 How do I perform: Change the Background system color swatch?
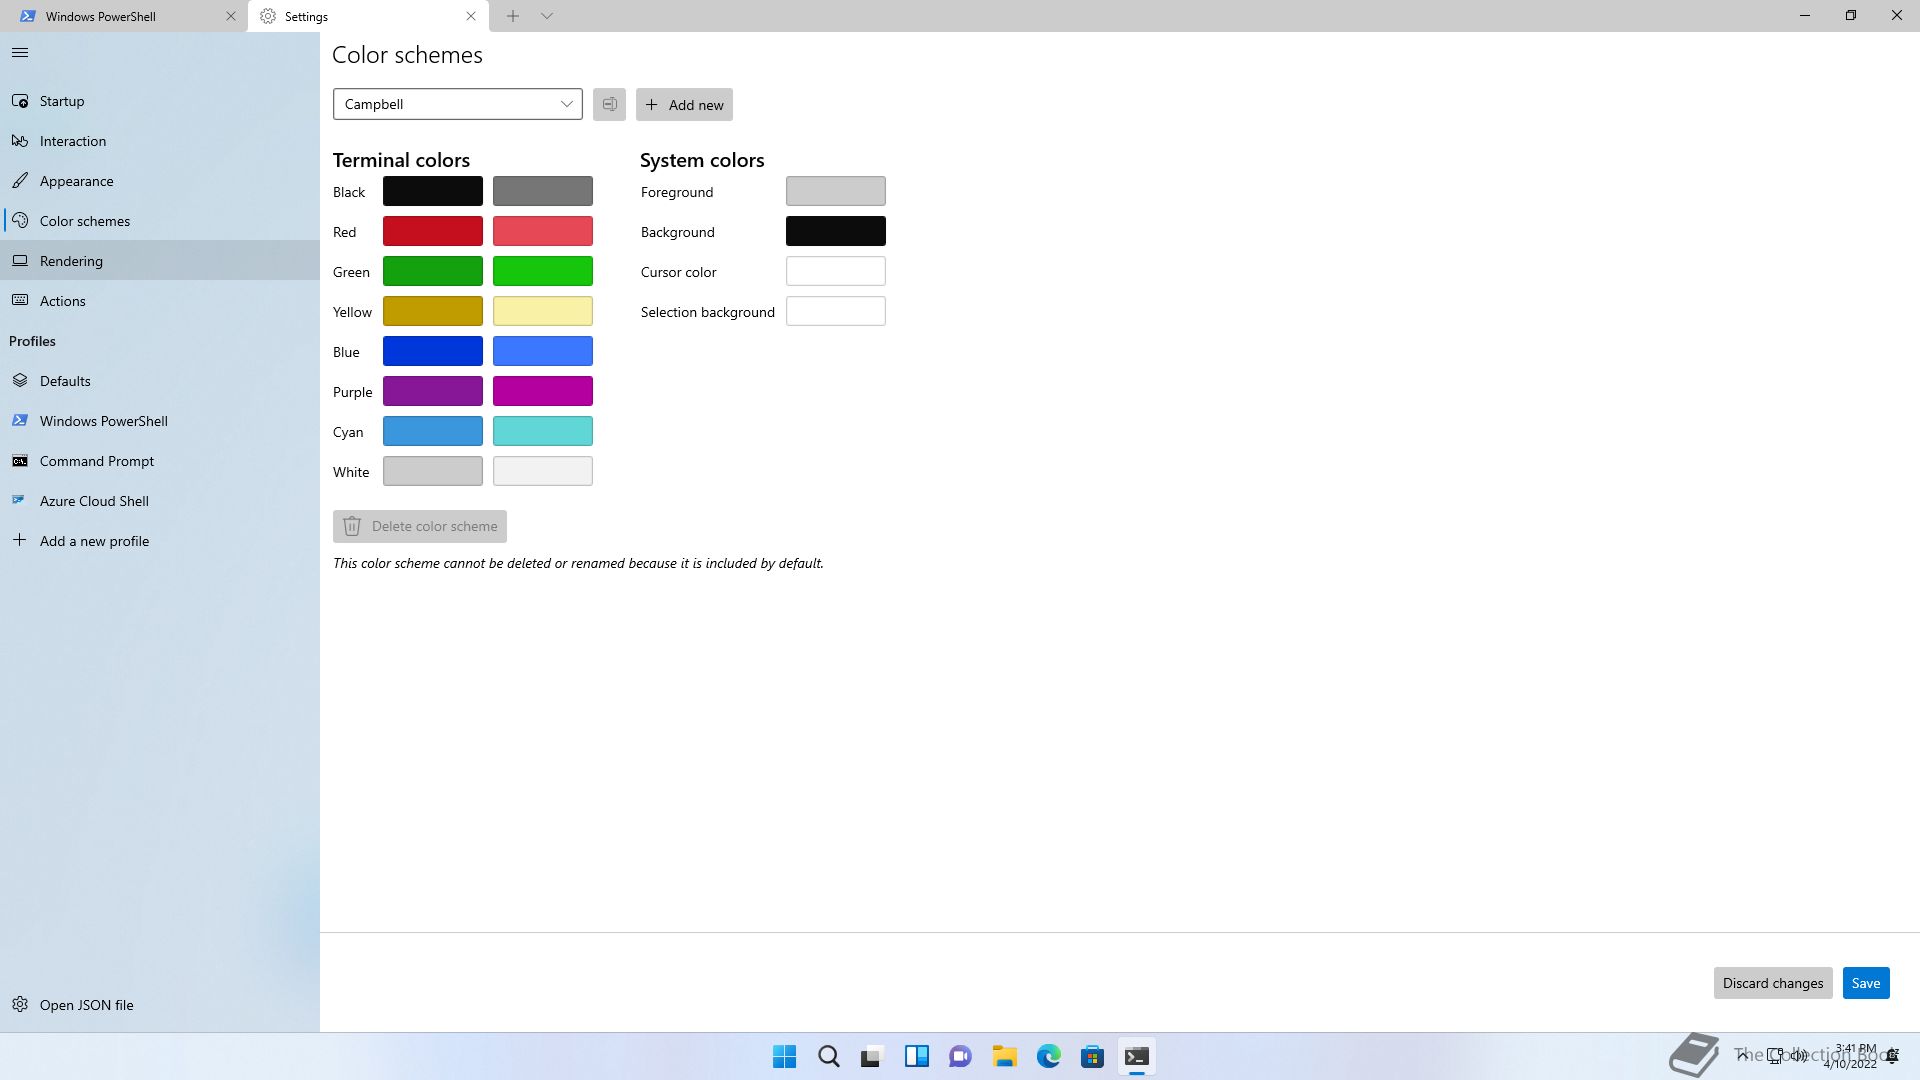tap(836, 231)
